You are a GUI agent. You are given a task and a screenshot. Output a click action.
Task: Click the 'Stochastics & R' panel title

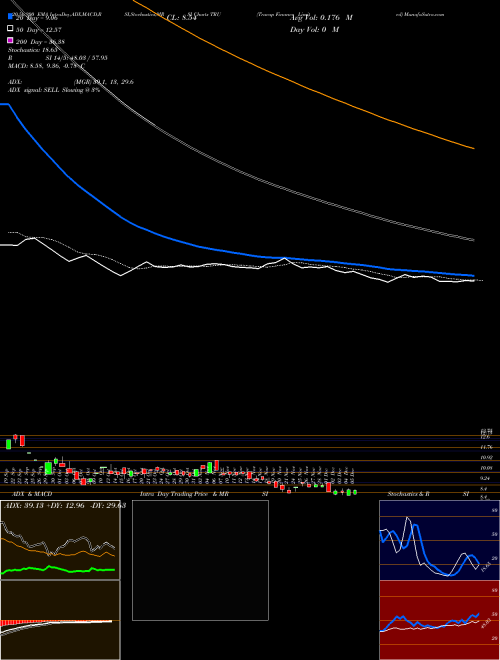409,494
